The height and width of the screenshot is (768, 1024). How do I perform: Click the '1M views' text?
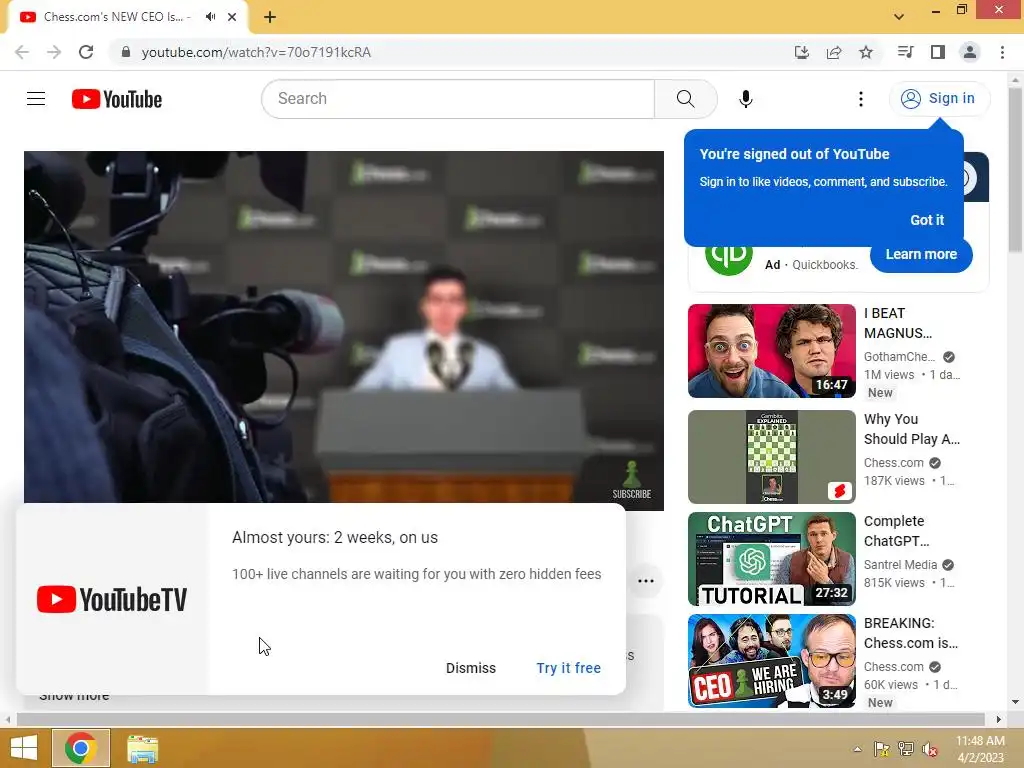click(889, 375)
